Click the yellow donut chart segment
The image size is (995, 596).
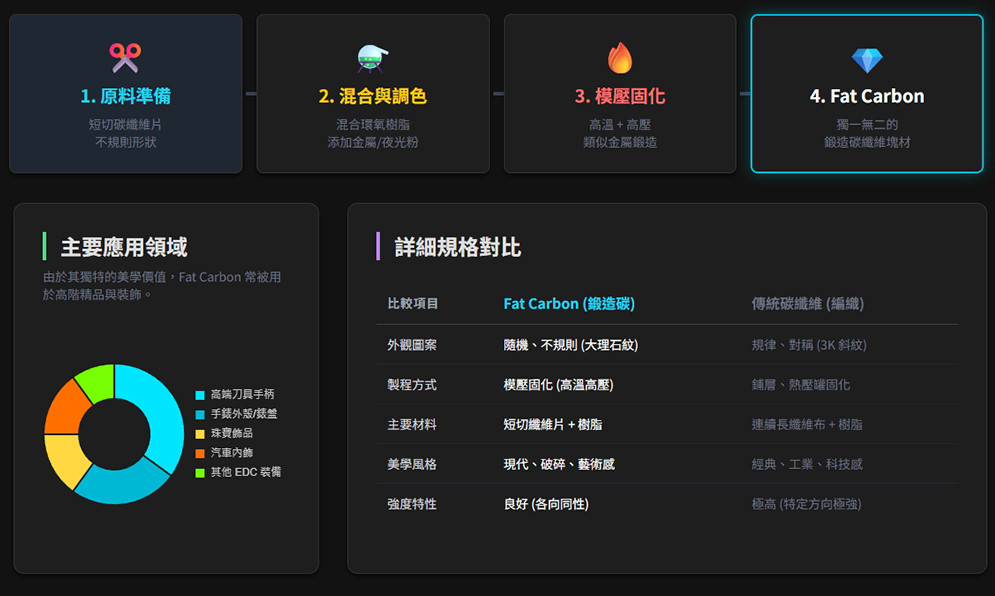[x=62, y=459]
